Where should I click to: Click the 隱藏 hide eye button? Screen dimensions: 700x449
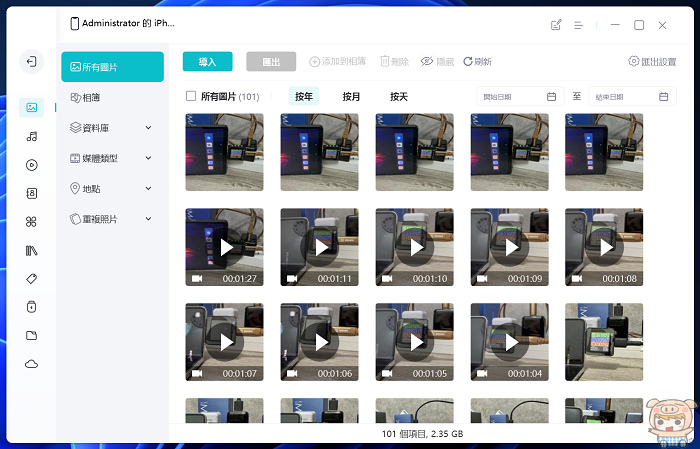pyautogui.click(x=437, y=62)
